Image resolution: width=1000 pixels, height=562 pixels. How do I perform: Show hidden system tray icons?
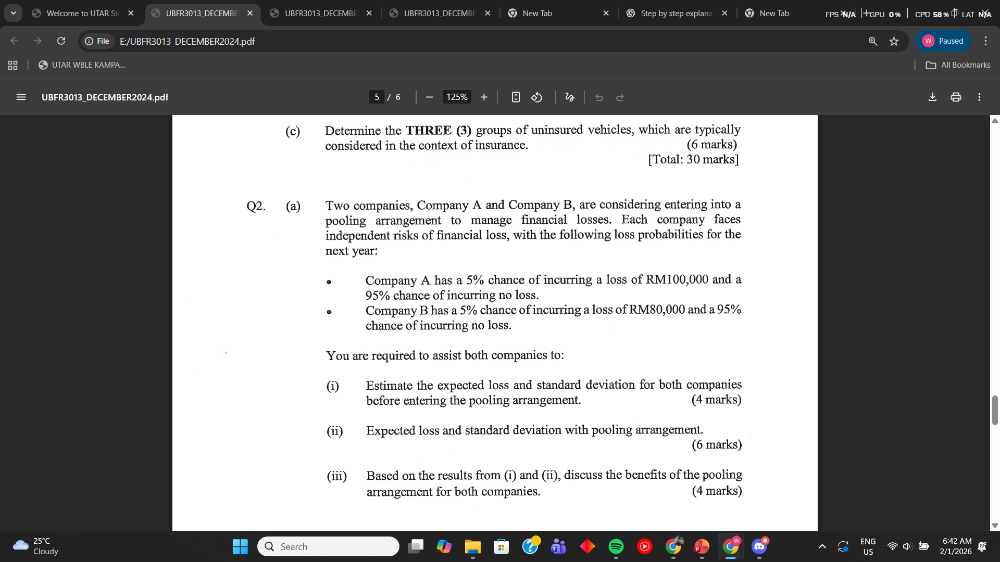pos(822,546)
